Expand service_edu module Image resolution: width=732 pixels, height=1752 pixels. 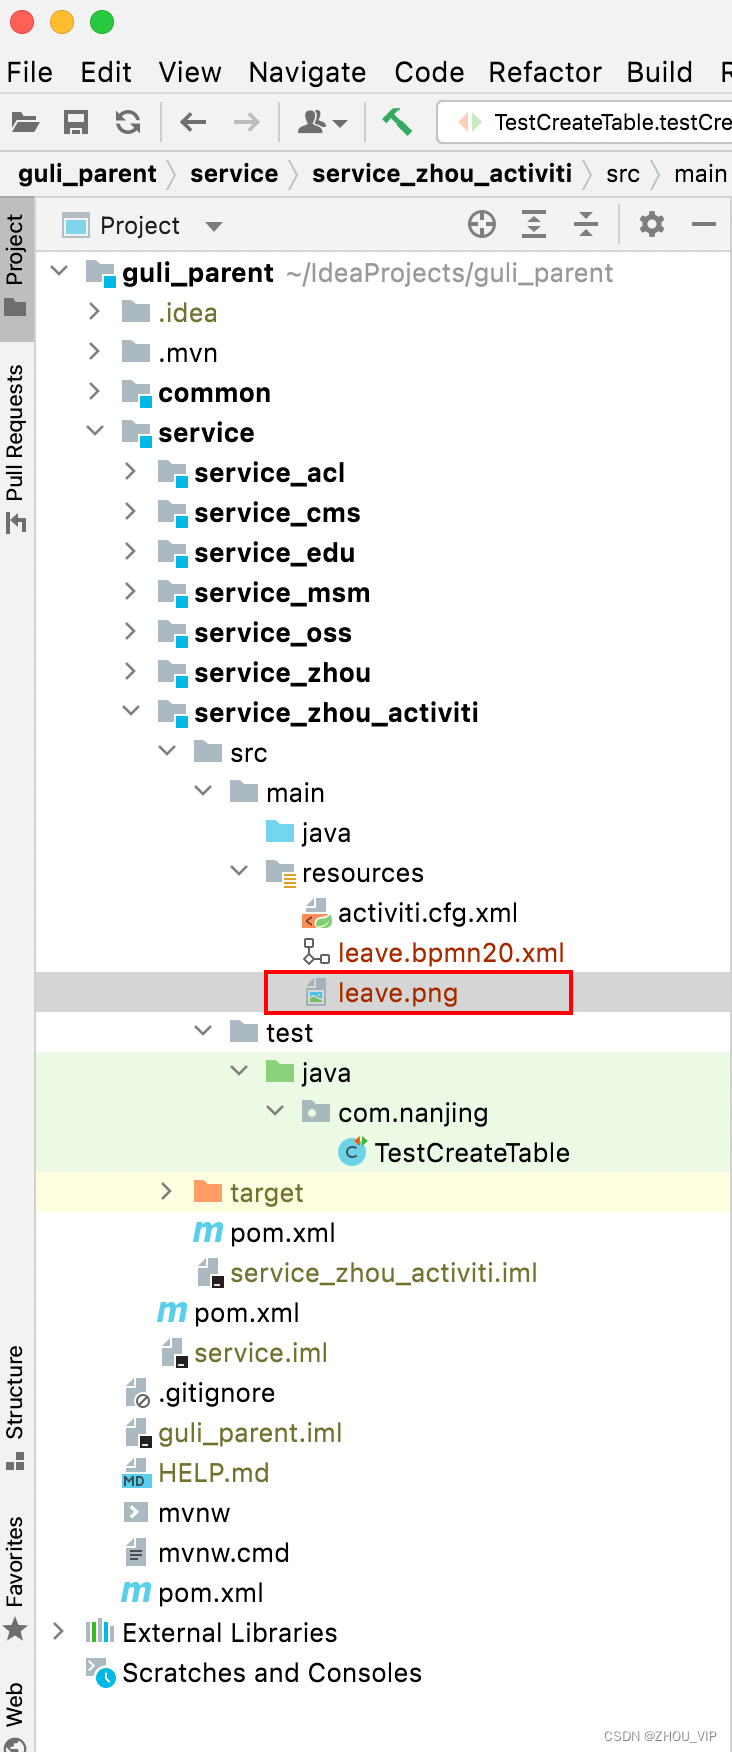click(131, 551)
